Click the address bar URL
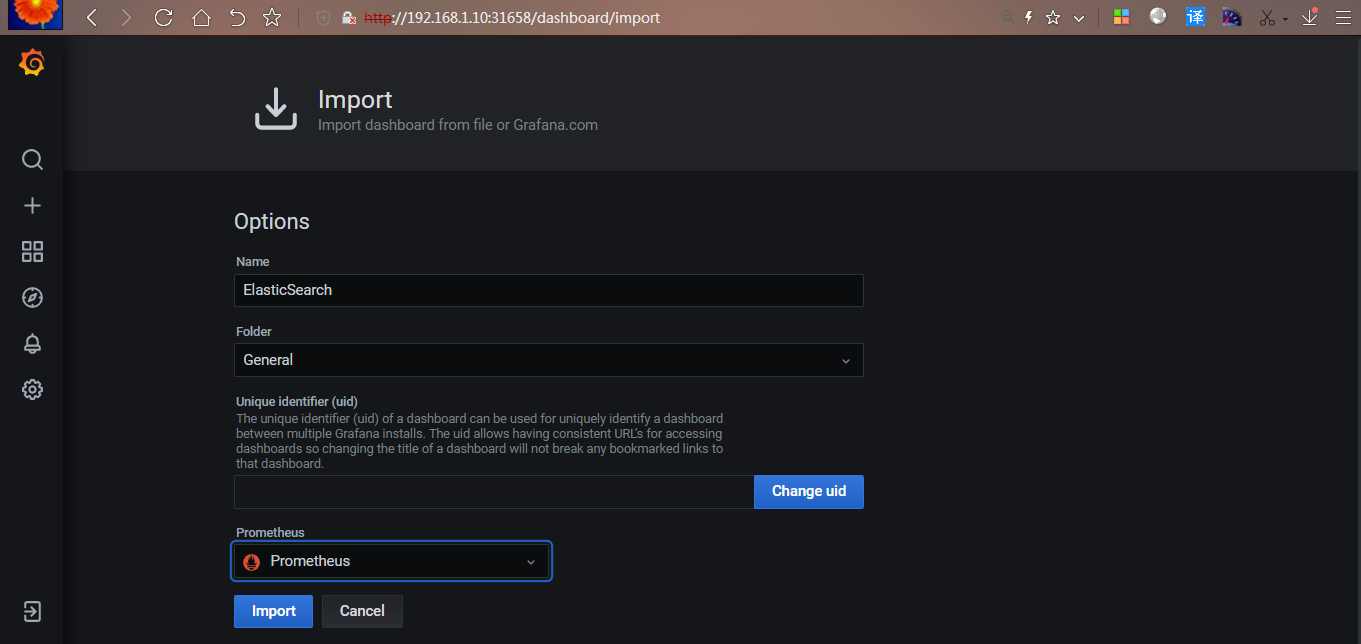 pos(511,18)
